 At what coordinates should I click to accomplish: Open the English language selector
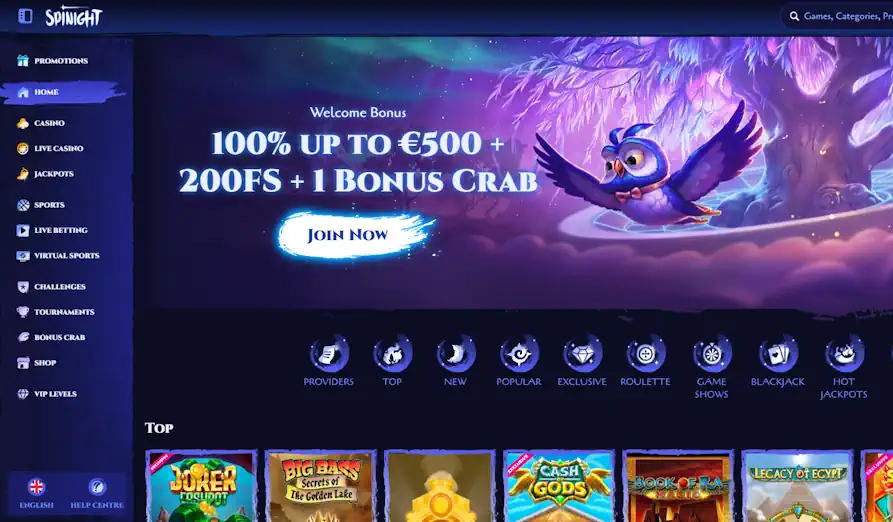tap(36, 493)
